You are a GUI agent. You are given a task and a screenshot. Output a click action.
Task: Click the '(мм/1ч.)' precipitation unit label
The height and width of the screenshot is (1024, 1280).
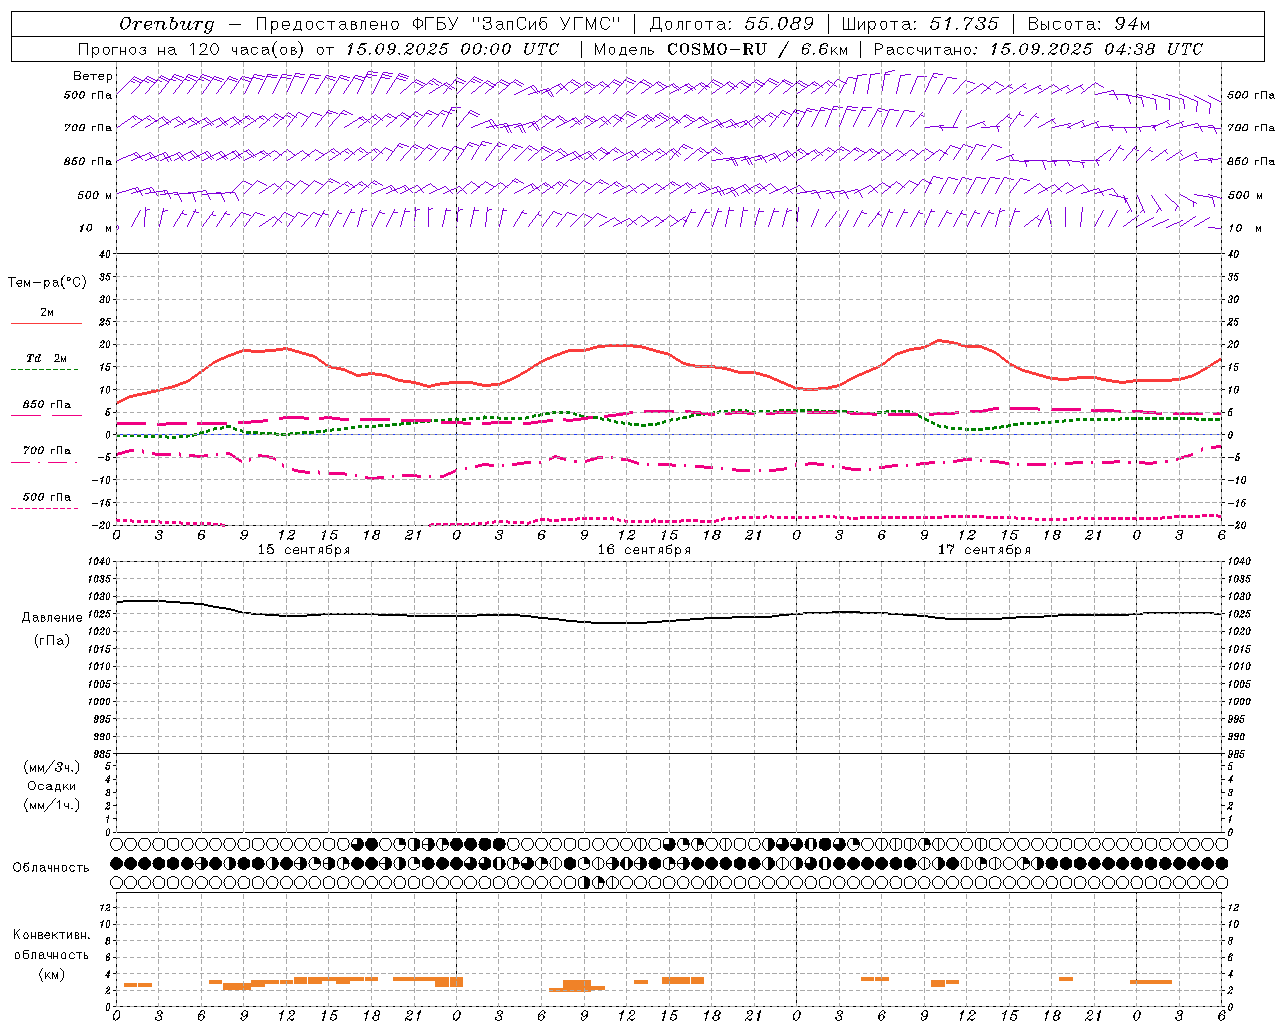tap(52, 805)
